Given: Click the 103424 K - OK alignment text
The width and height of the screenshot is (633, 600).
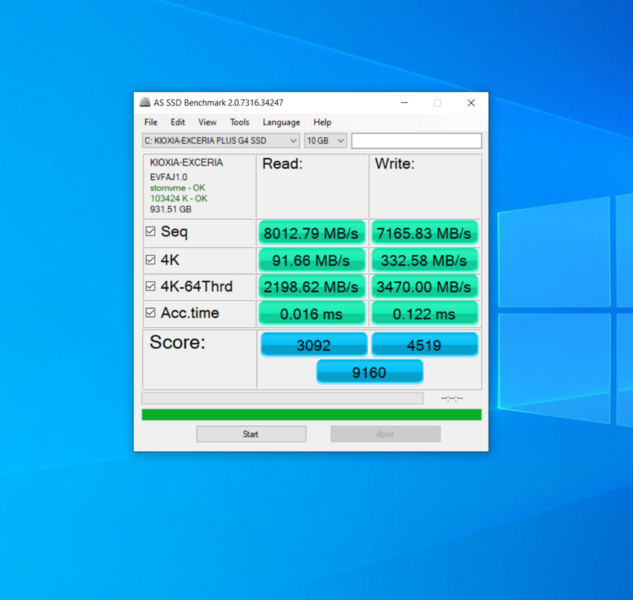Looking at the screenshot, I should coord(178,198).
